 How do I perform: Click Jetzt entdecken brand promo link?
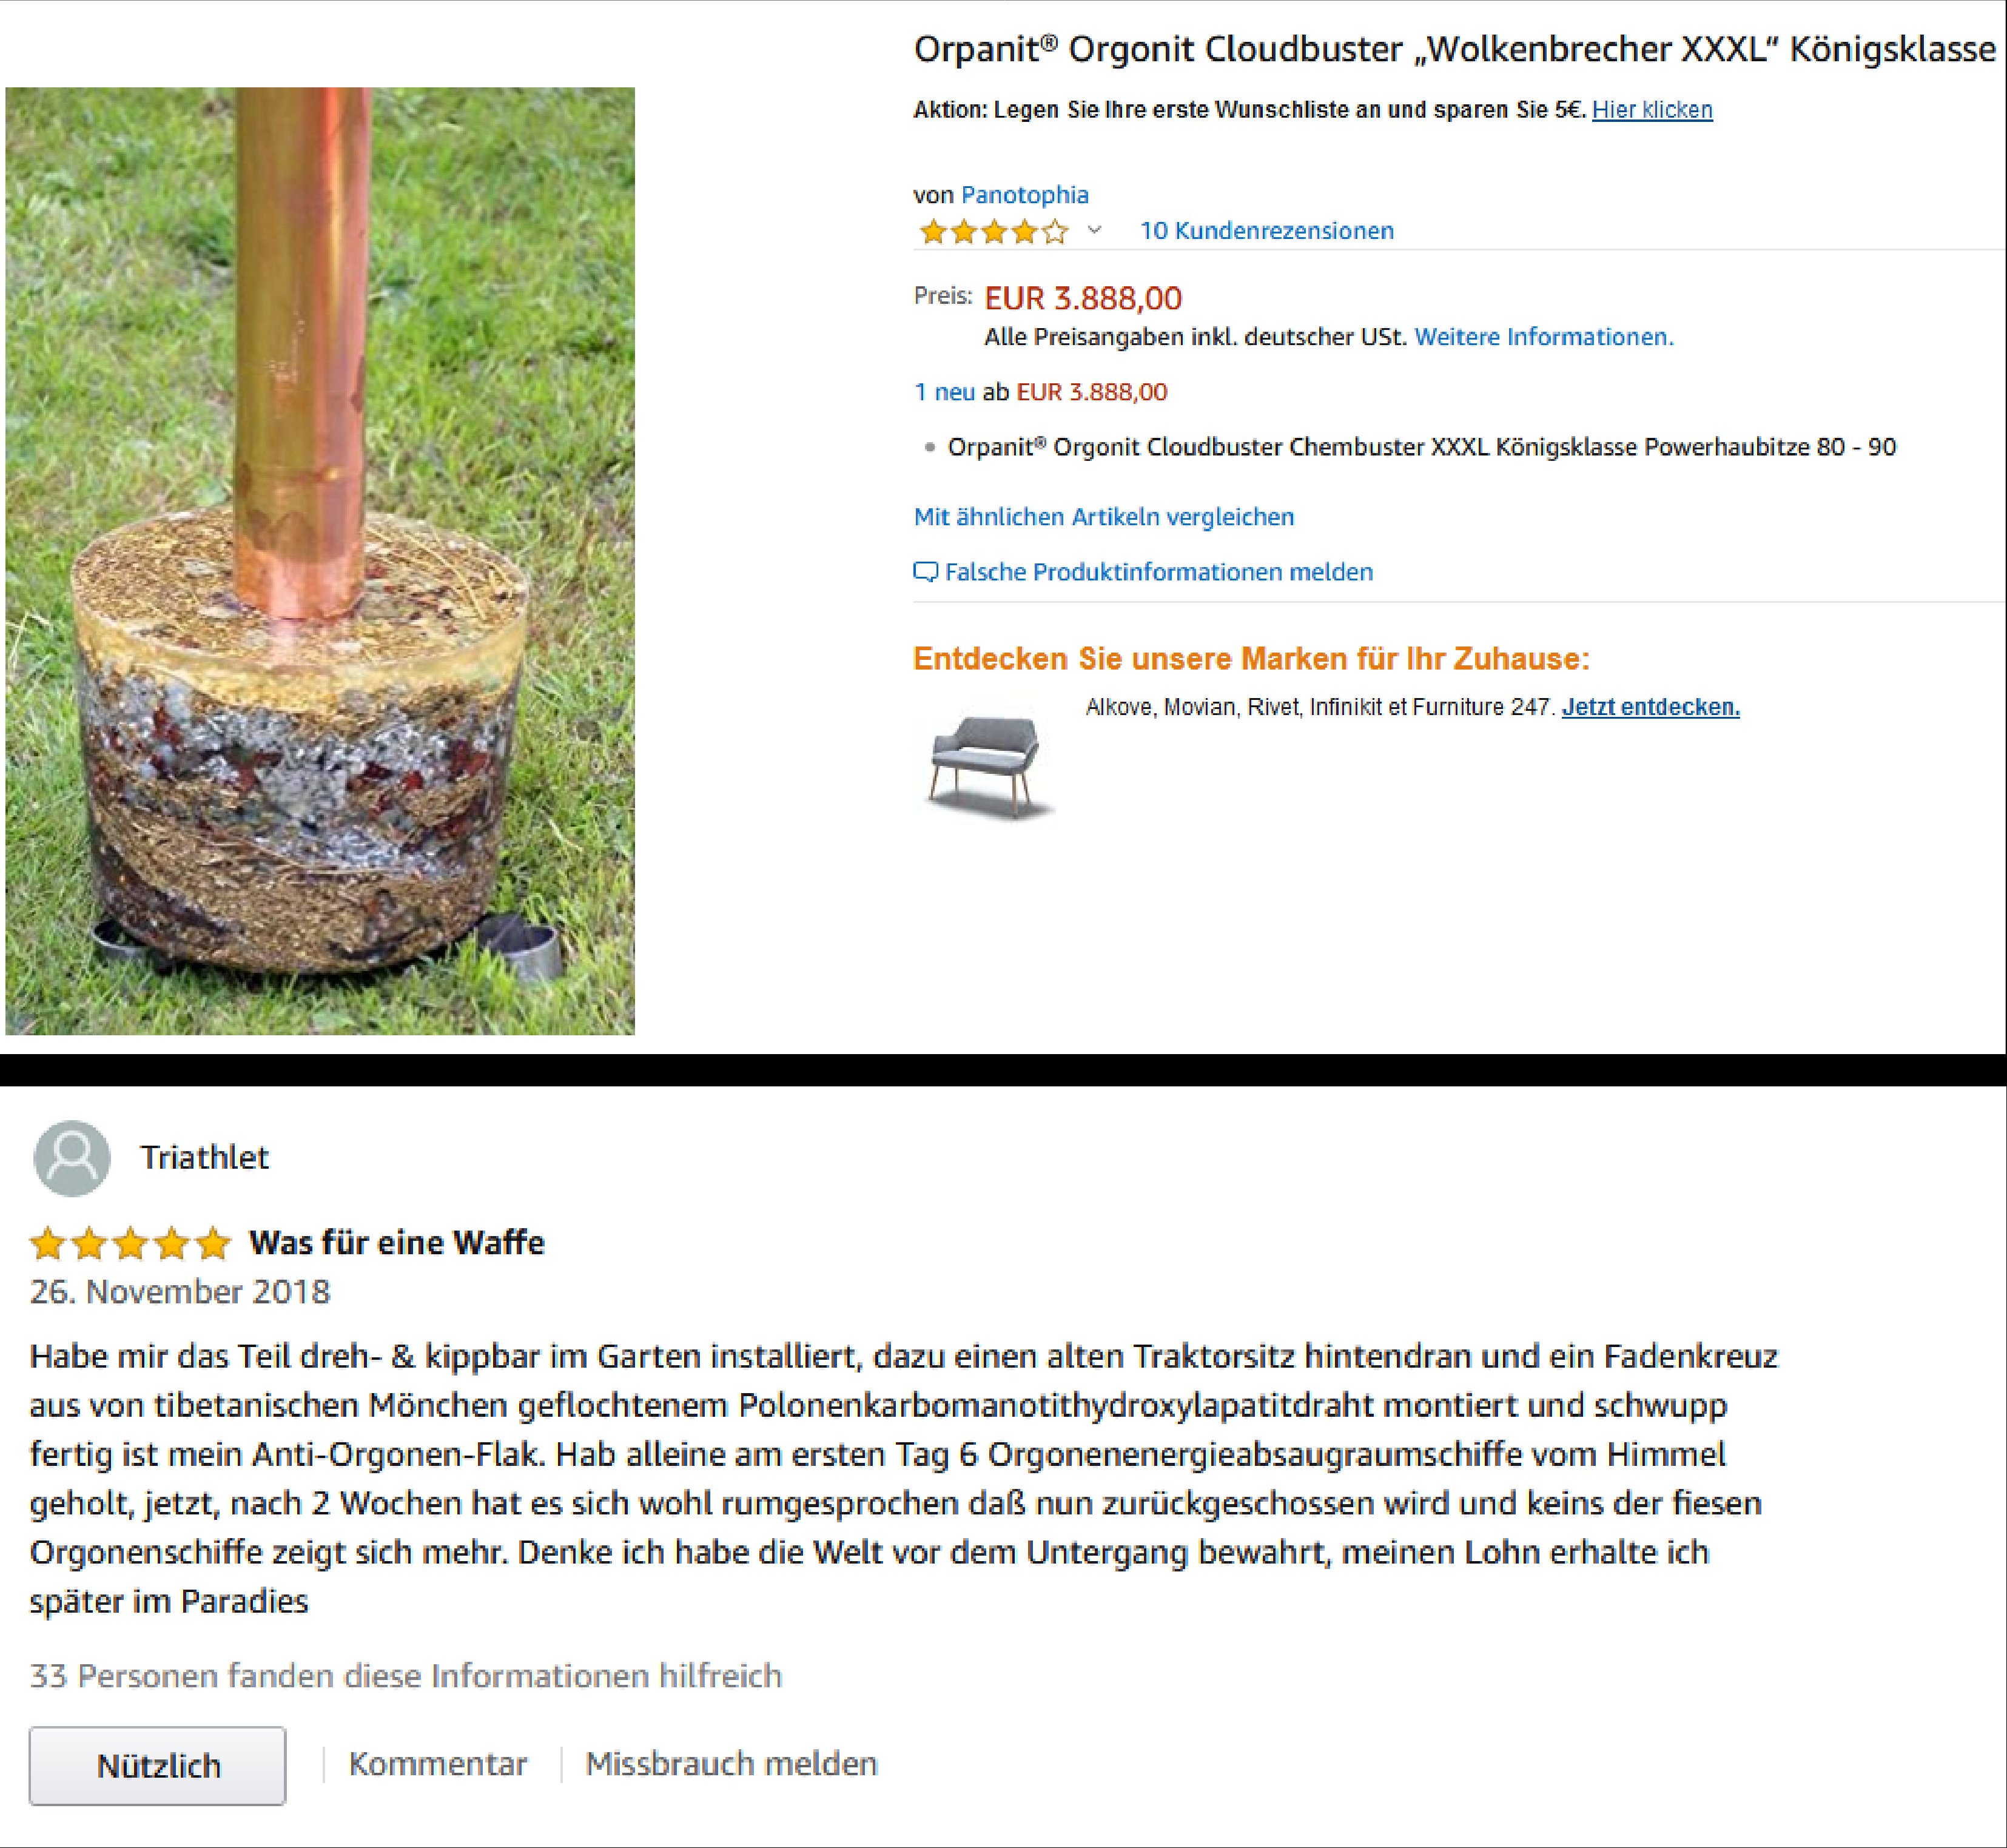[x=1651, y=707]
